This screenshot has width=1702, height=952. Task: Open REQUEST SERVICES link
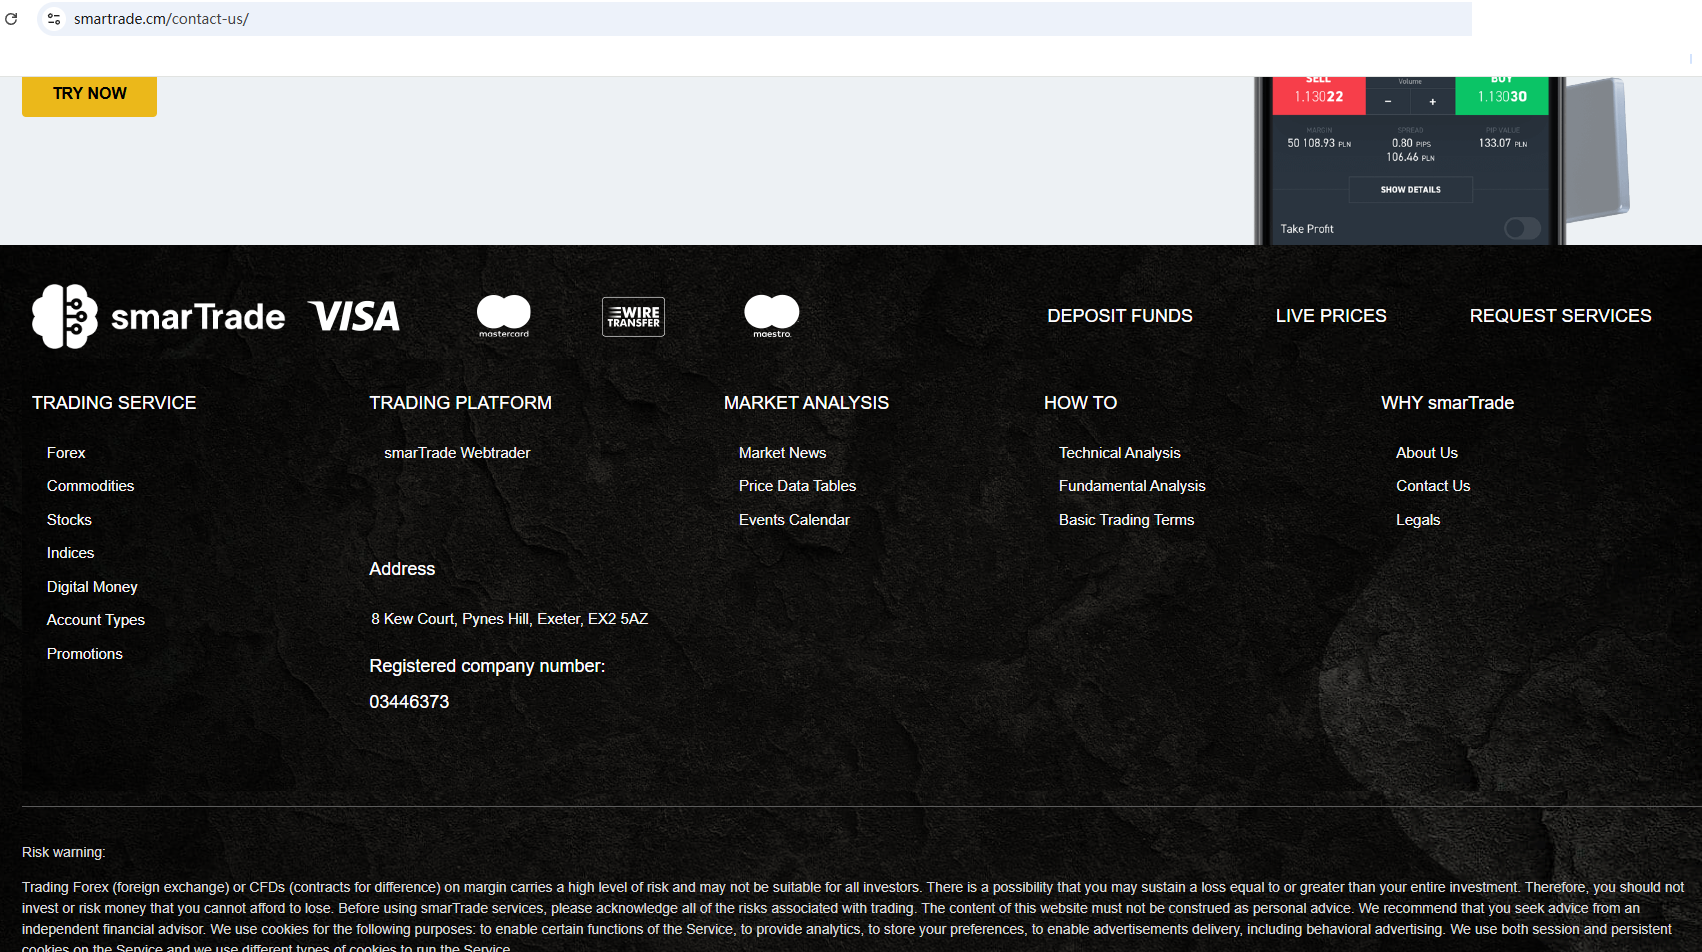tap(1560, 316)
